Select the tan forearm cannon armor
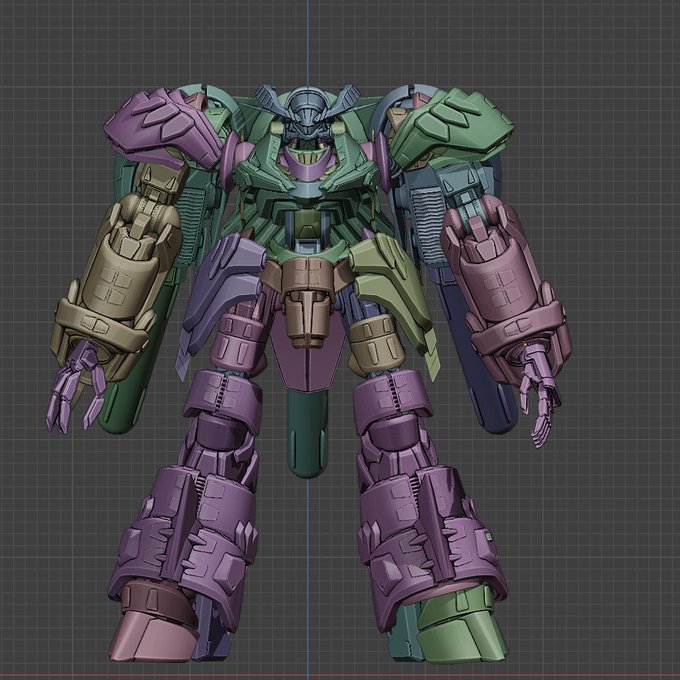This screenshot has height=680, width=680. coord(115,286)
